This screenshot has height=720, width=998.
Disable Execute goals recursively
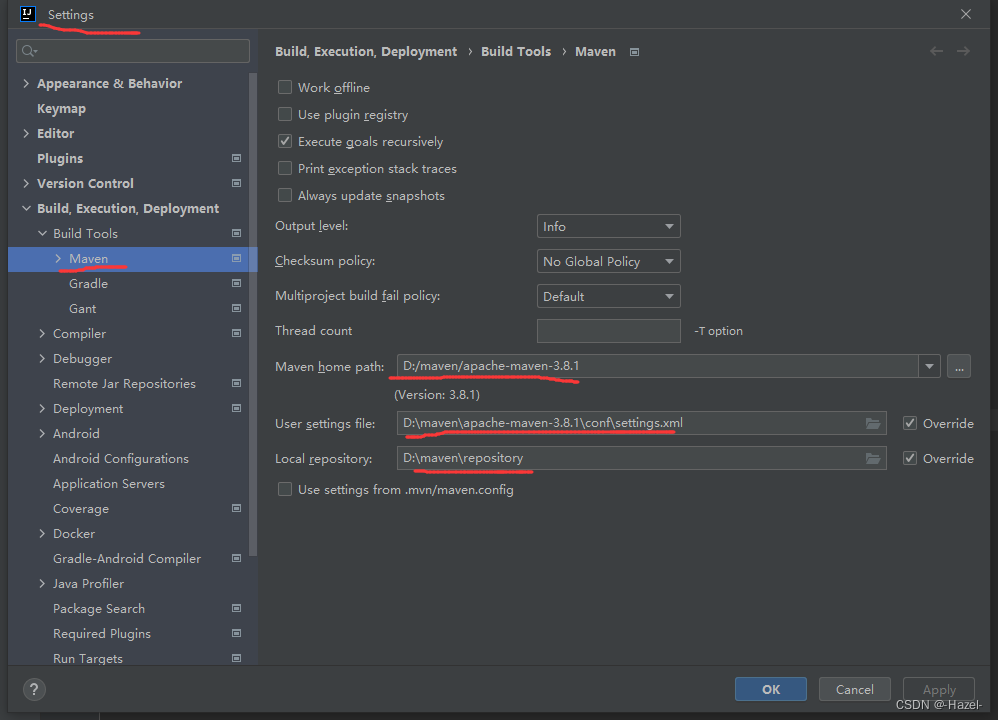[285, 141]
